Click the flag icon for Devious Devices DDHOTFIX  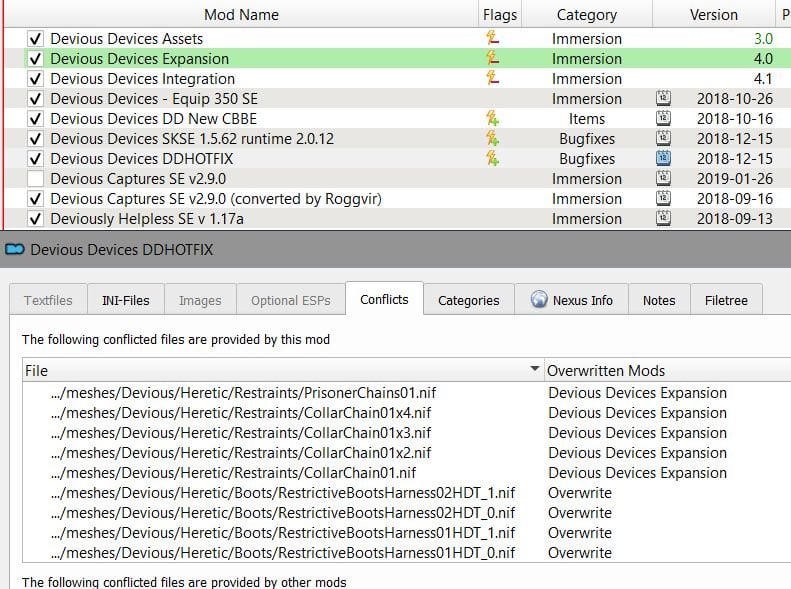(x=492, y=158)
